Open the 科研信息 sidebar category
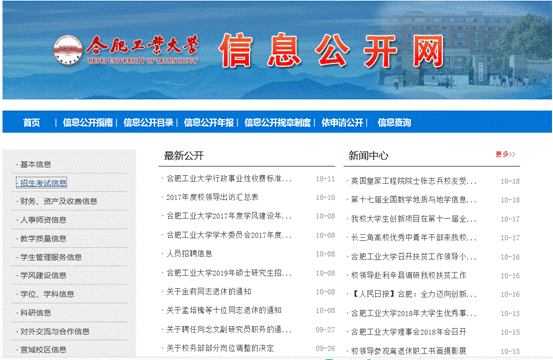This screenshot has width=553, height=360. 35,313
